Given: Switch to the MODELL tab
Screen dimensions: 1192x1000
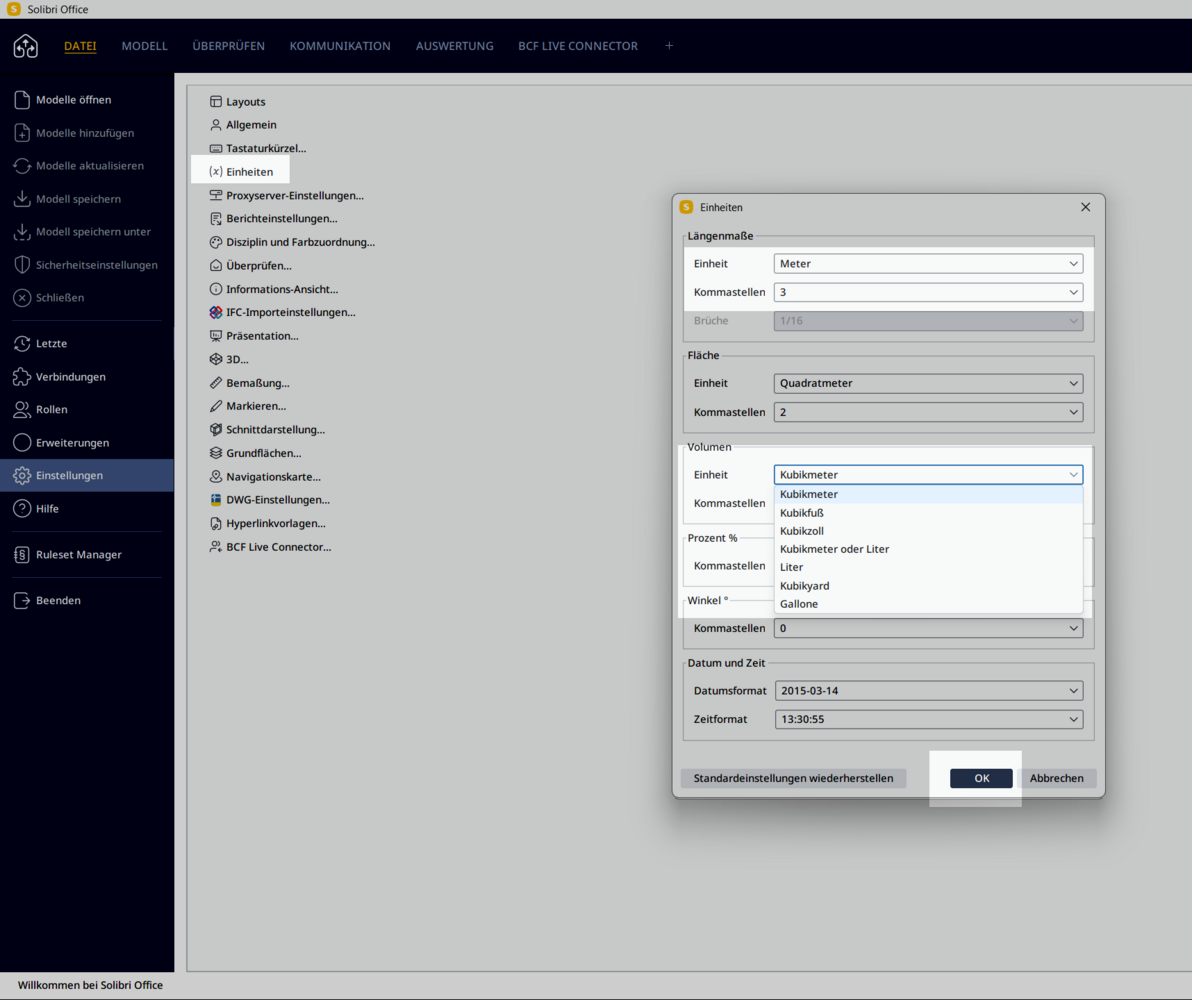Looking at the screenshot, I should point(144,46).
